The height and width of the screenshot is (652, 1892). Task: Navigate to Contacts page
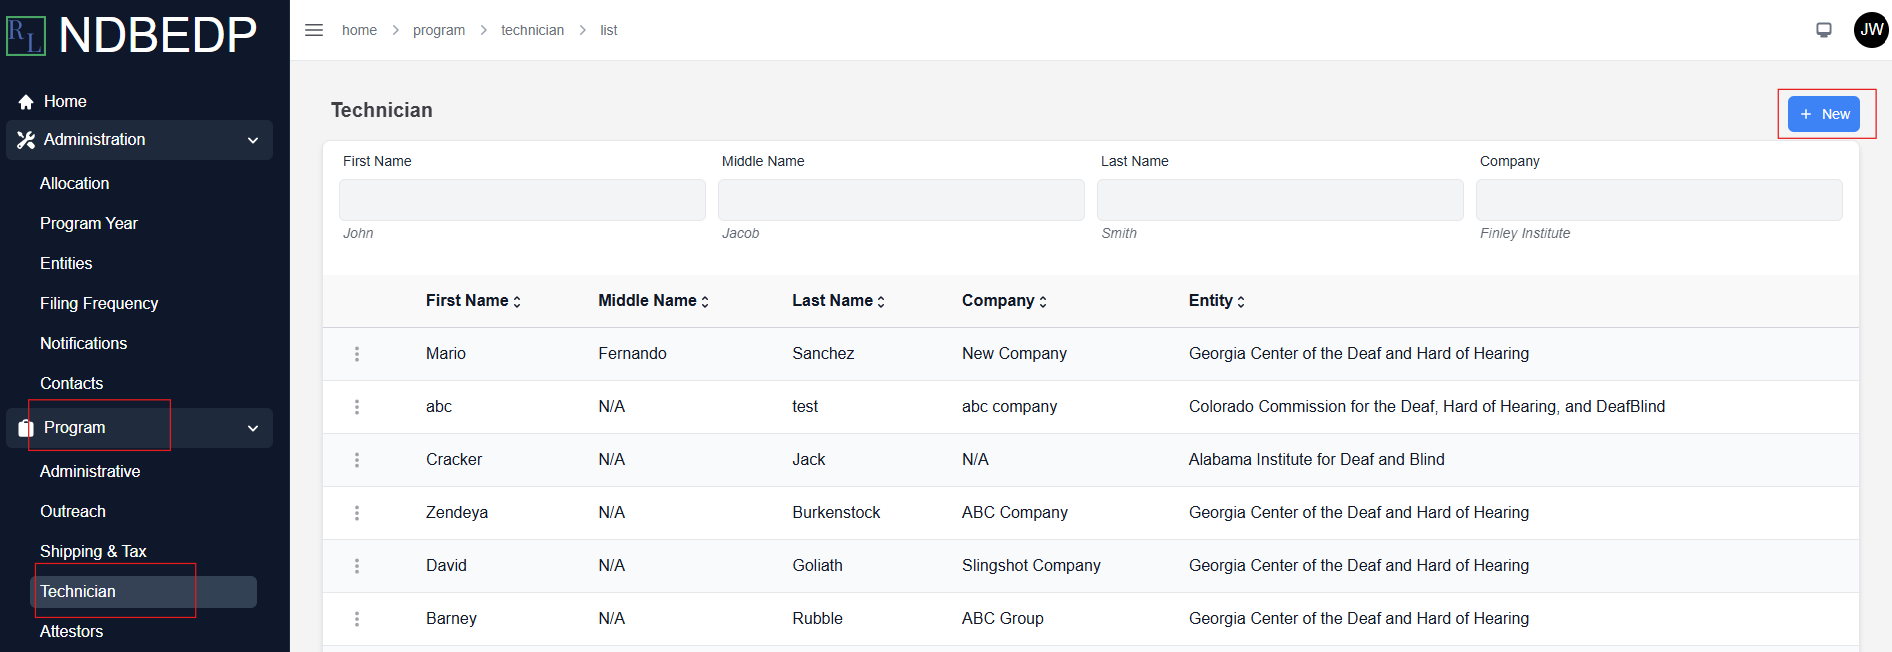(x=72, y=384)
